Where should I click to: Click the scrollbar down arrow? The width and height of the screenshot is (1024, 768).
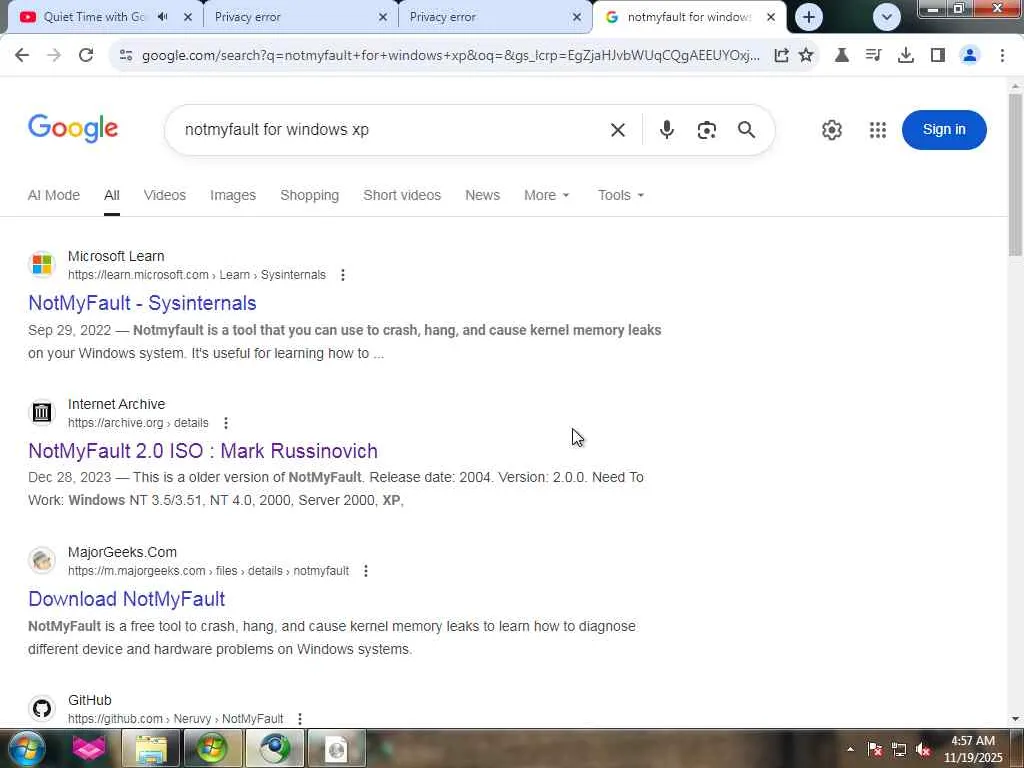pos(1015,719)
